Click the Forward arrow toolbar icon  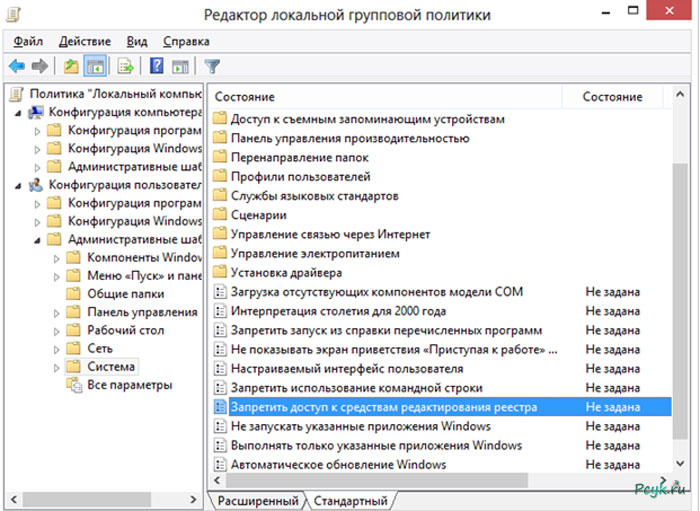coord(40,67)
